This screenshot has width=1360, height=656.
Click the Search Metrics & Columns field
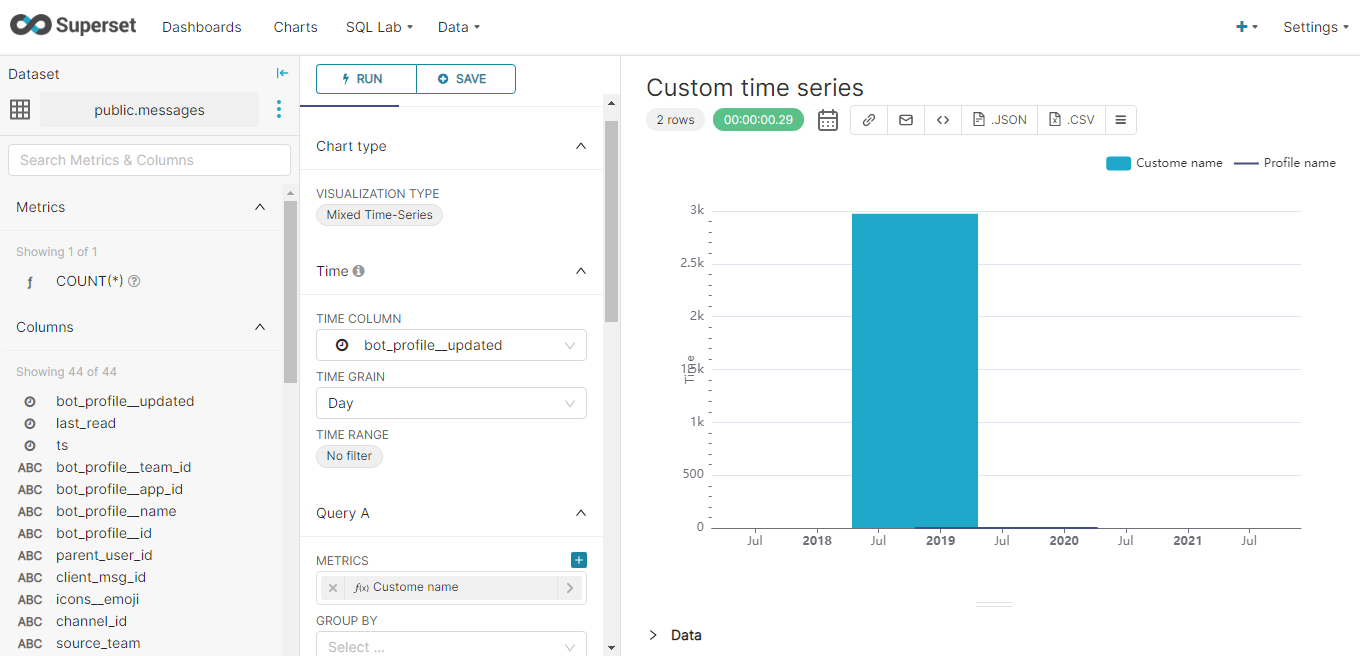click(148, 160)
